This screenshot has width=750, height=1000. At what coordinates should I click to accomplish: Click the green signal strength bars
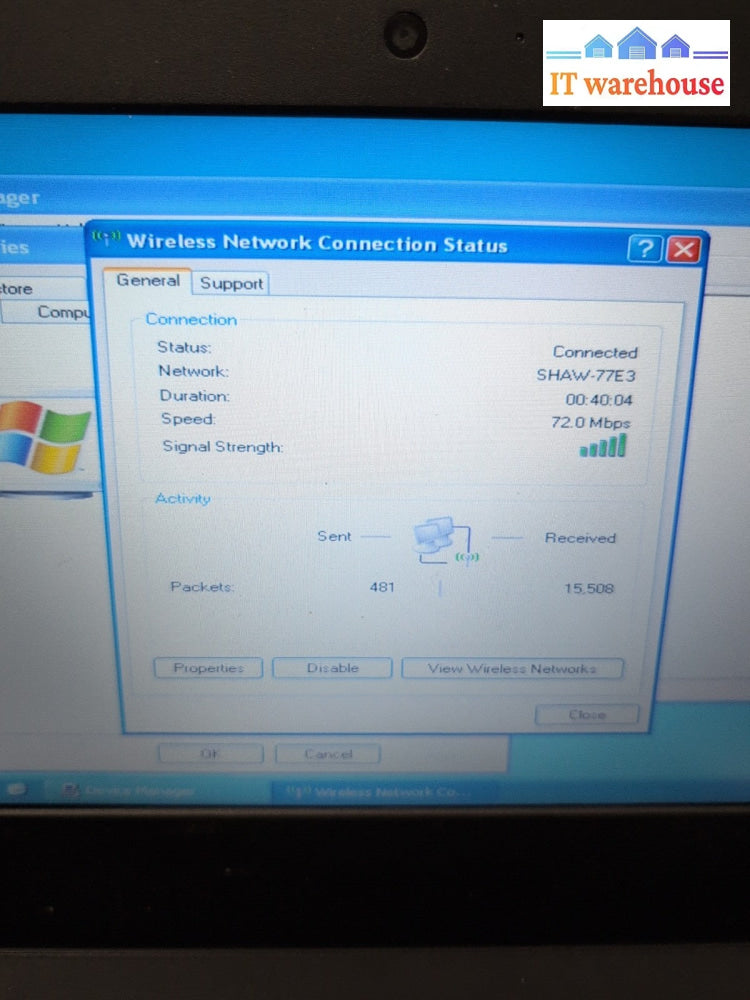(603, 446)
